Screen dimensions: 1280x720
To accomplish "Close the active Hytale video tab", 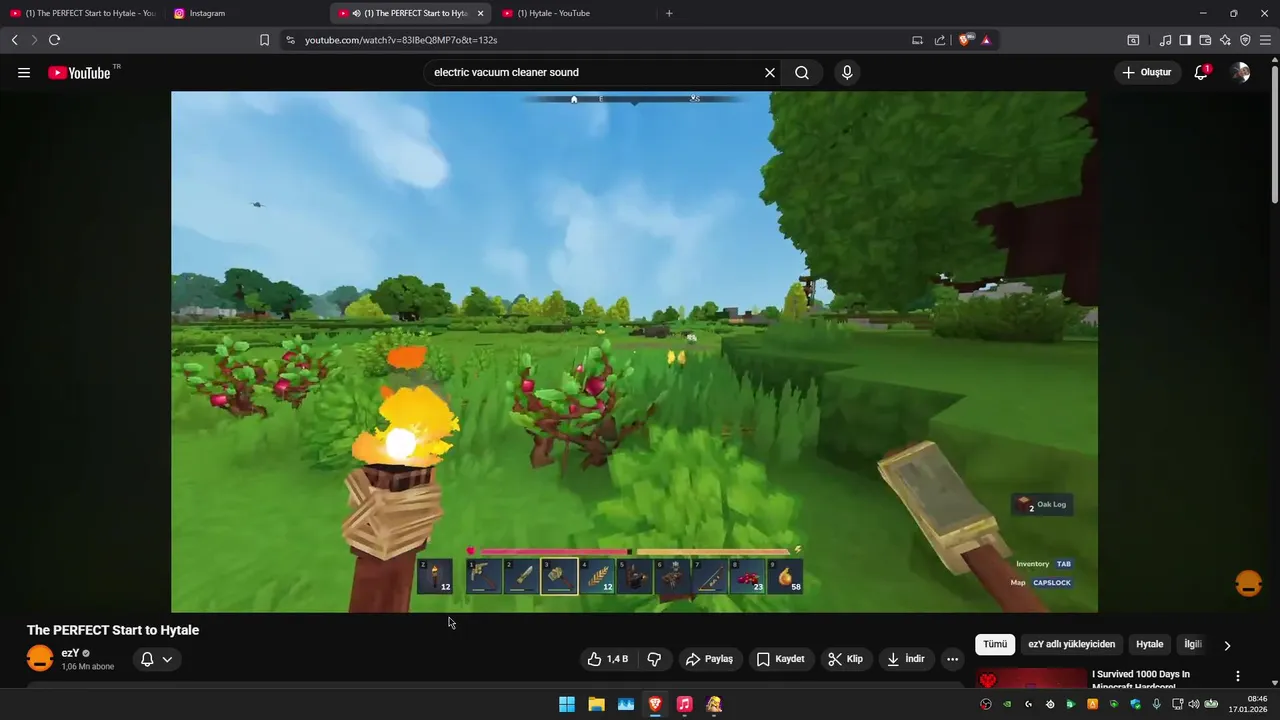I will pos(480,13).
